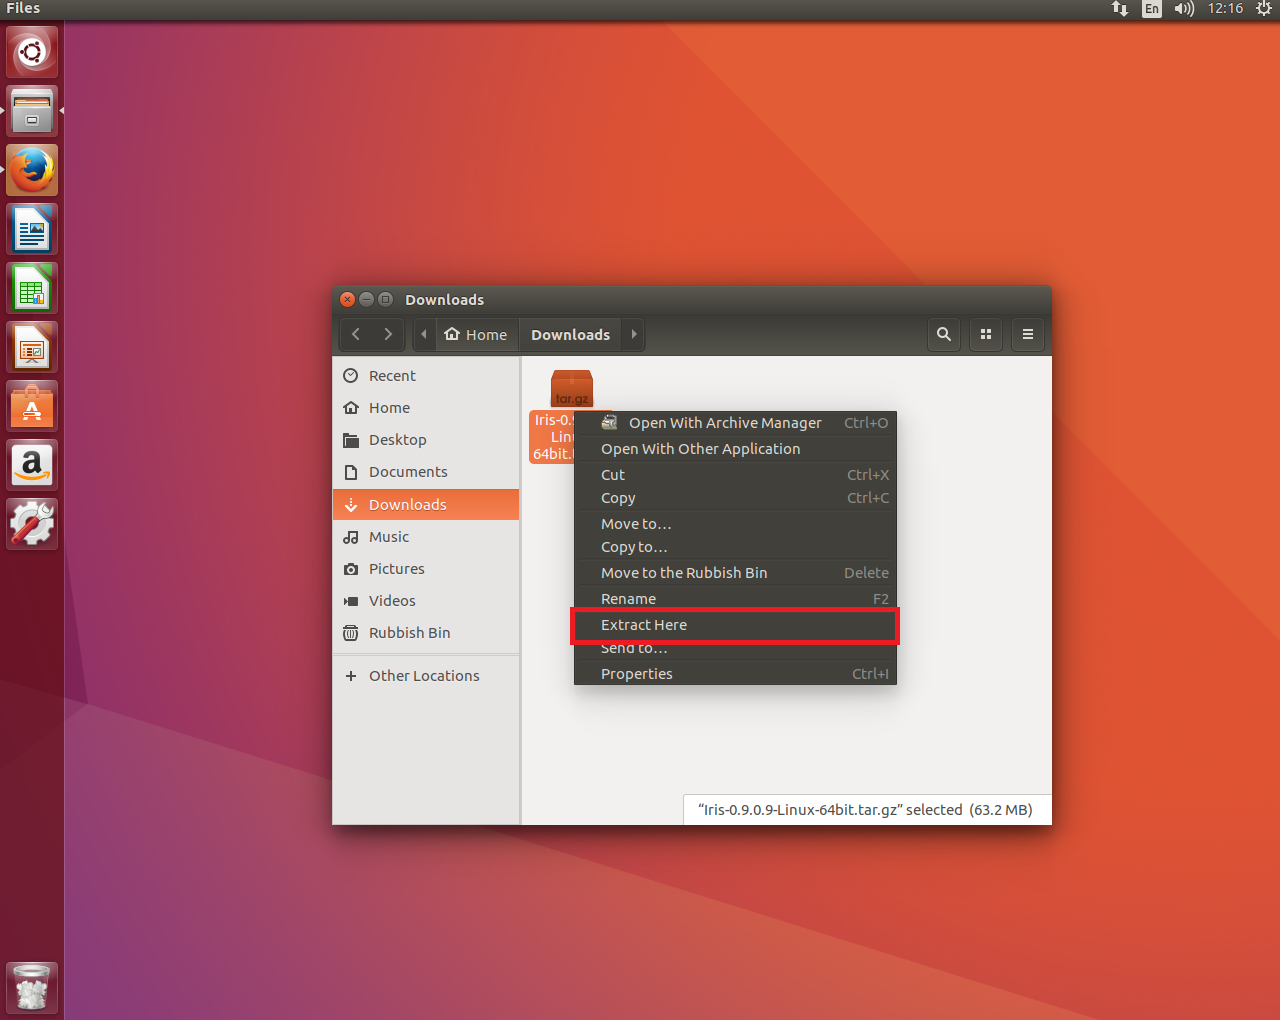Screen dimensions: 1280x1020
Task: Select Downloads in the sidebar
Action: [426, 505]
